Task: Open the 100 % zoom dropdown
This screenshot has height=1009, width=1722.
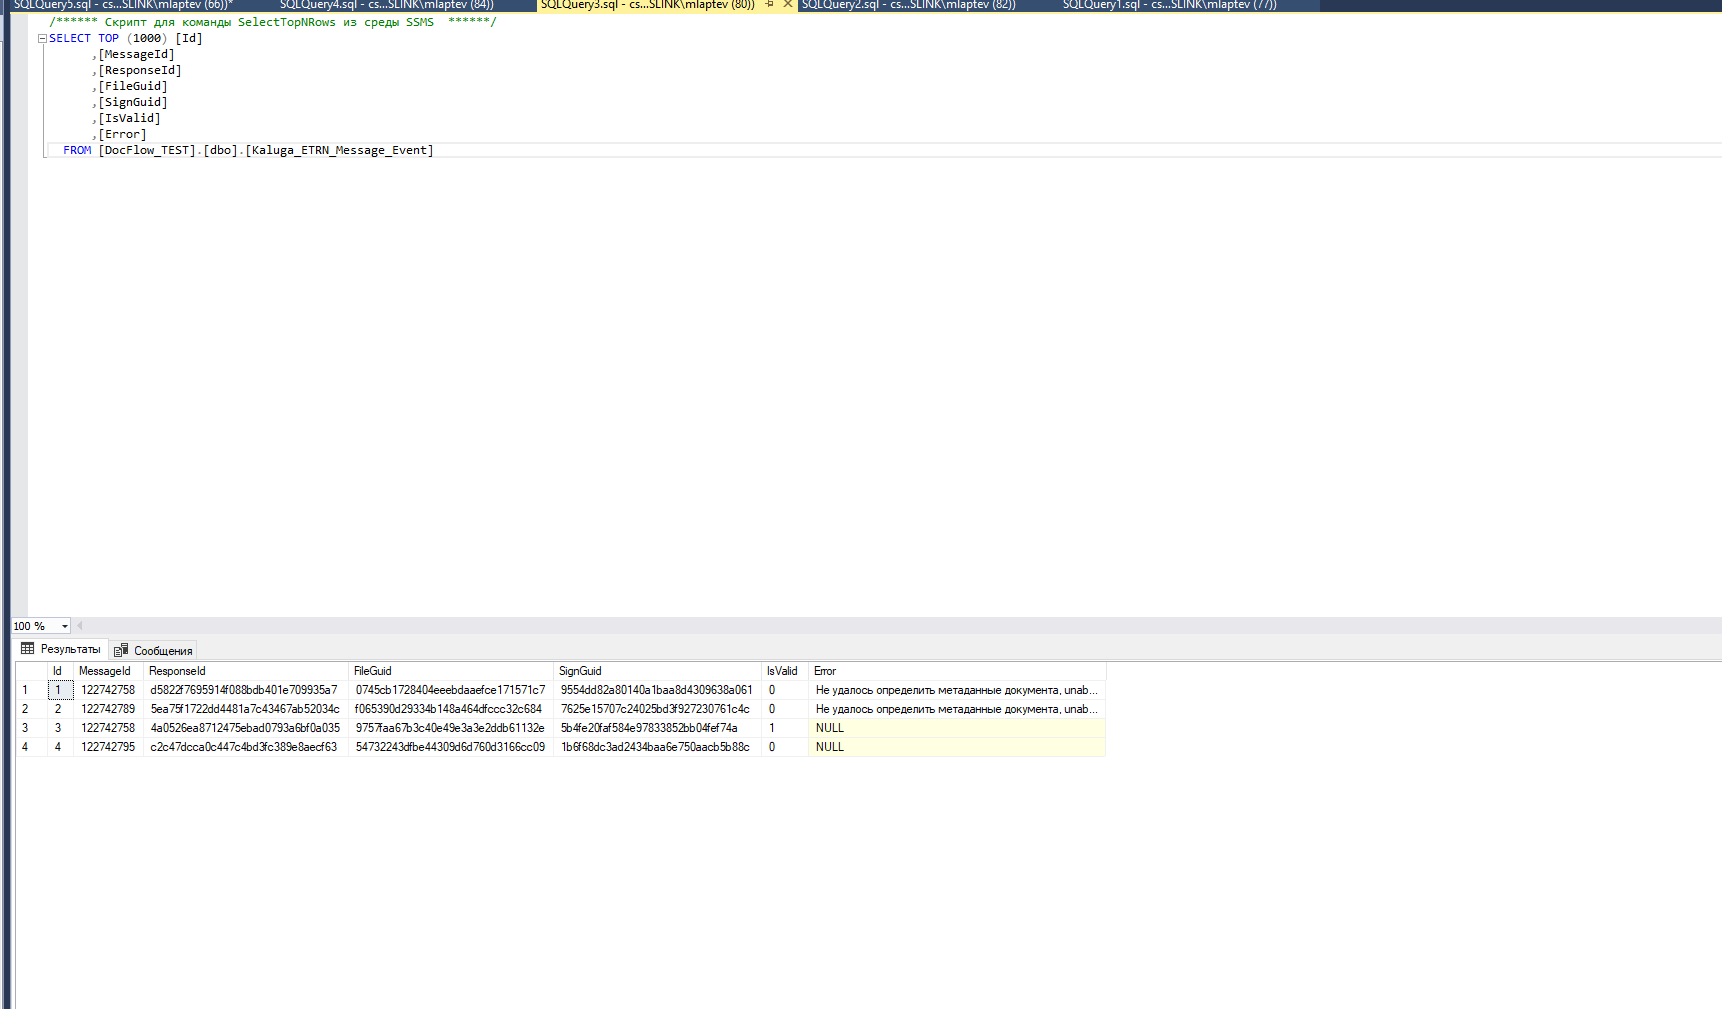Action: tap(65, 626)
